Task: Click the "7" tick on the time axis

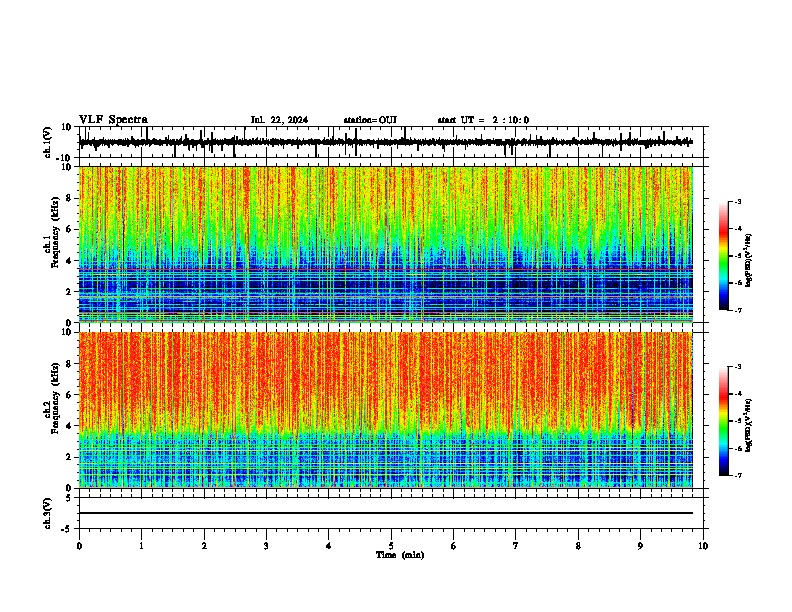Action: (516, 546)
